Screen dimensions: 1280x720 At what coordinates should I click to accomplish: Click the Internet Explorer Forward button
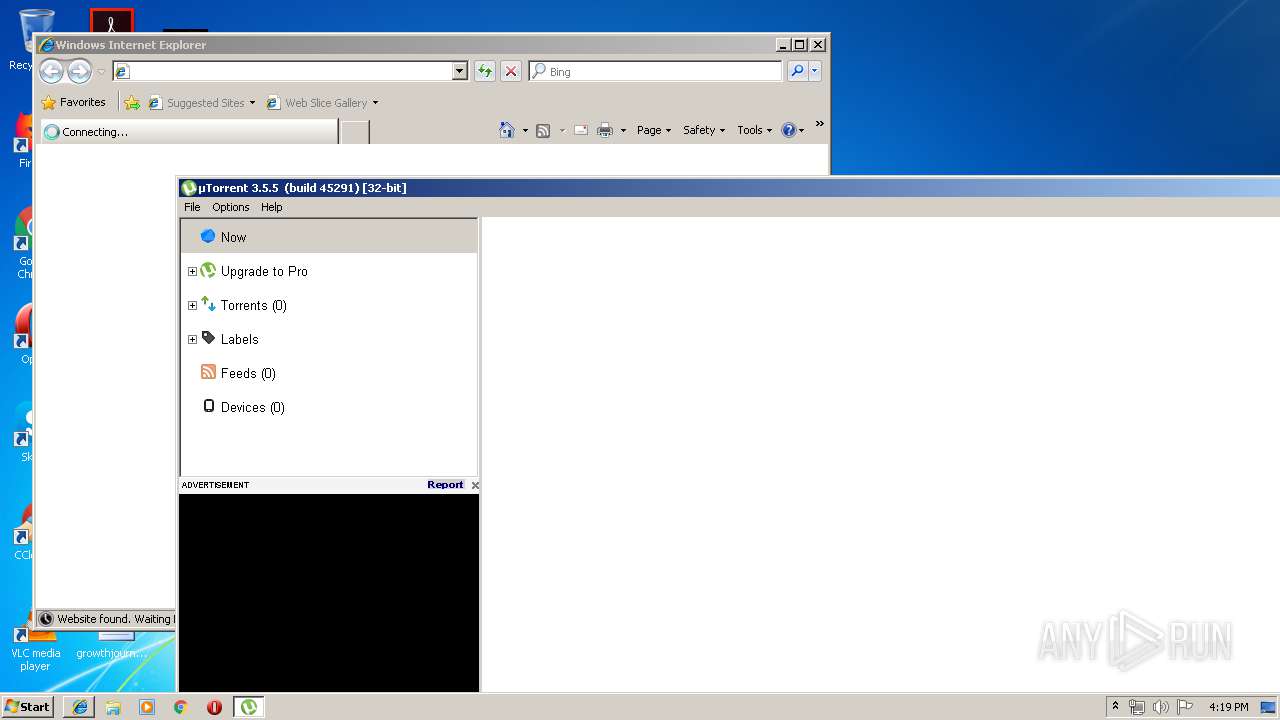click(80, 71)
